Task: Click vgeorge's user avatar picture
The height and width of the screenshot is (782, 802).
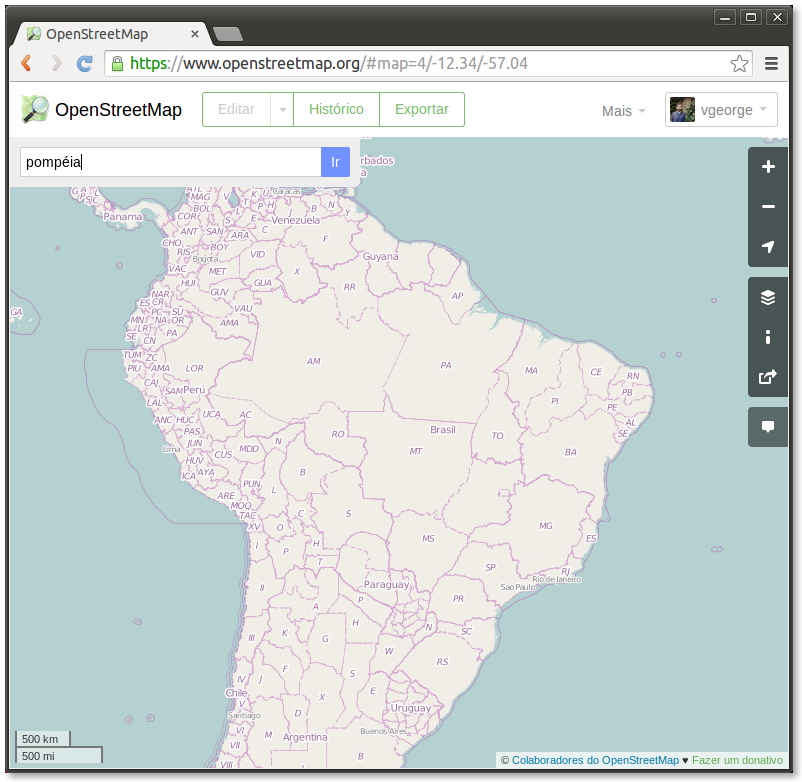Action: click(682, 109)
